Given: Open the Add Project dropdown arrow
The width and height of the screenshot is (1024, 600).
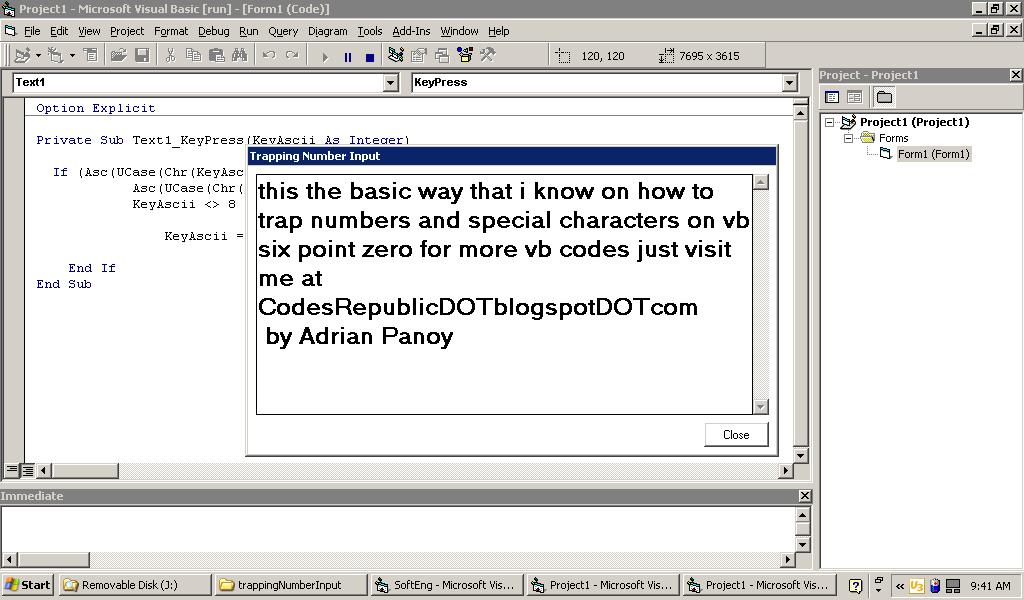Looking at the screenshot, I should 38,55.
